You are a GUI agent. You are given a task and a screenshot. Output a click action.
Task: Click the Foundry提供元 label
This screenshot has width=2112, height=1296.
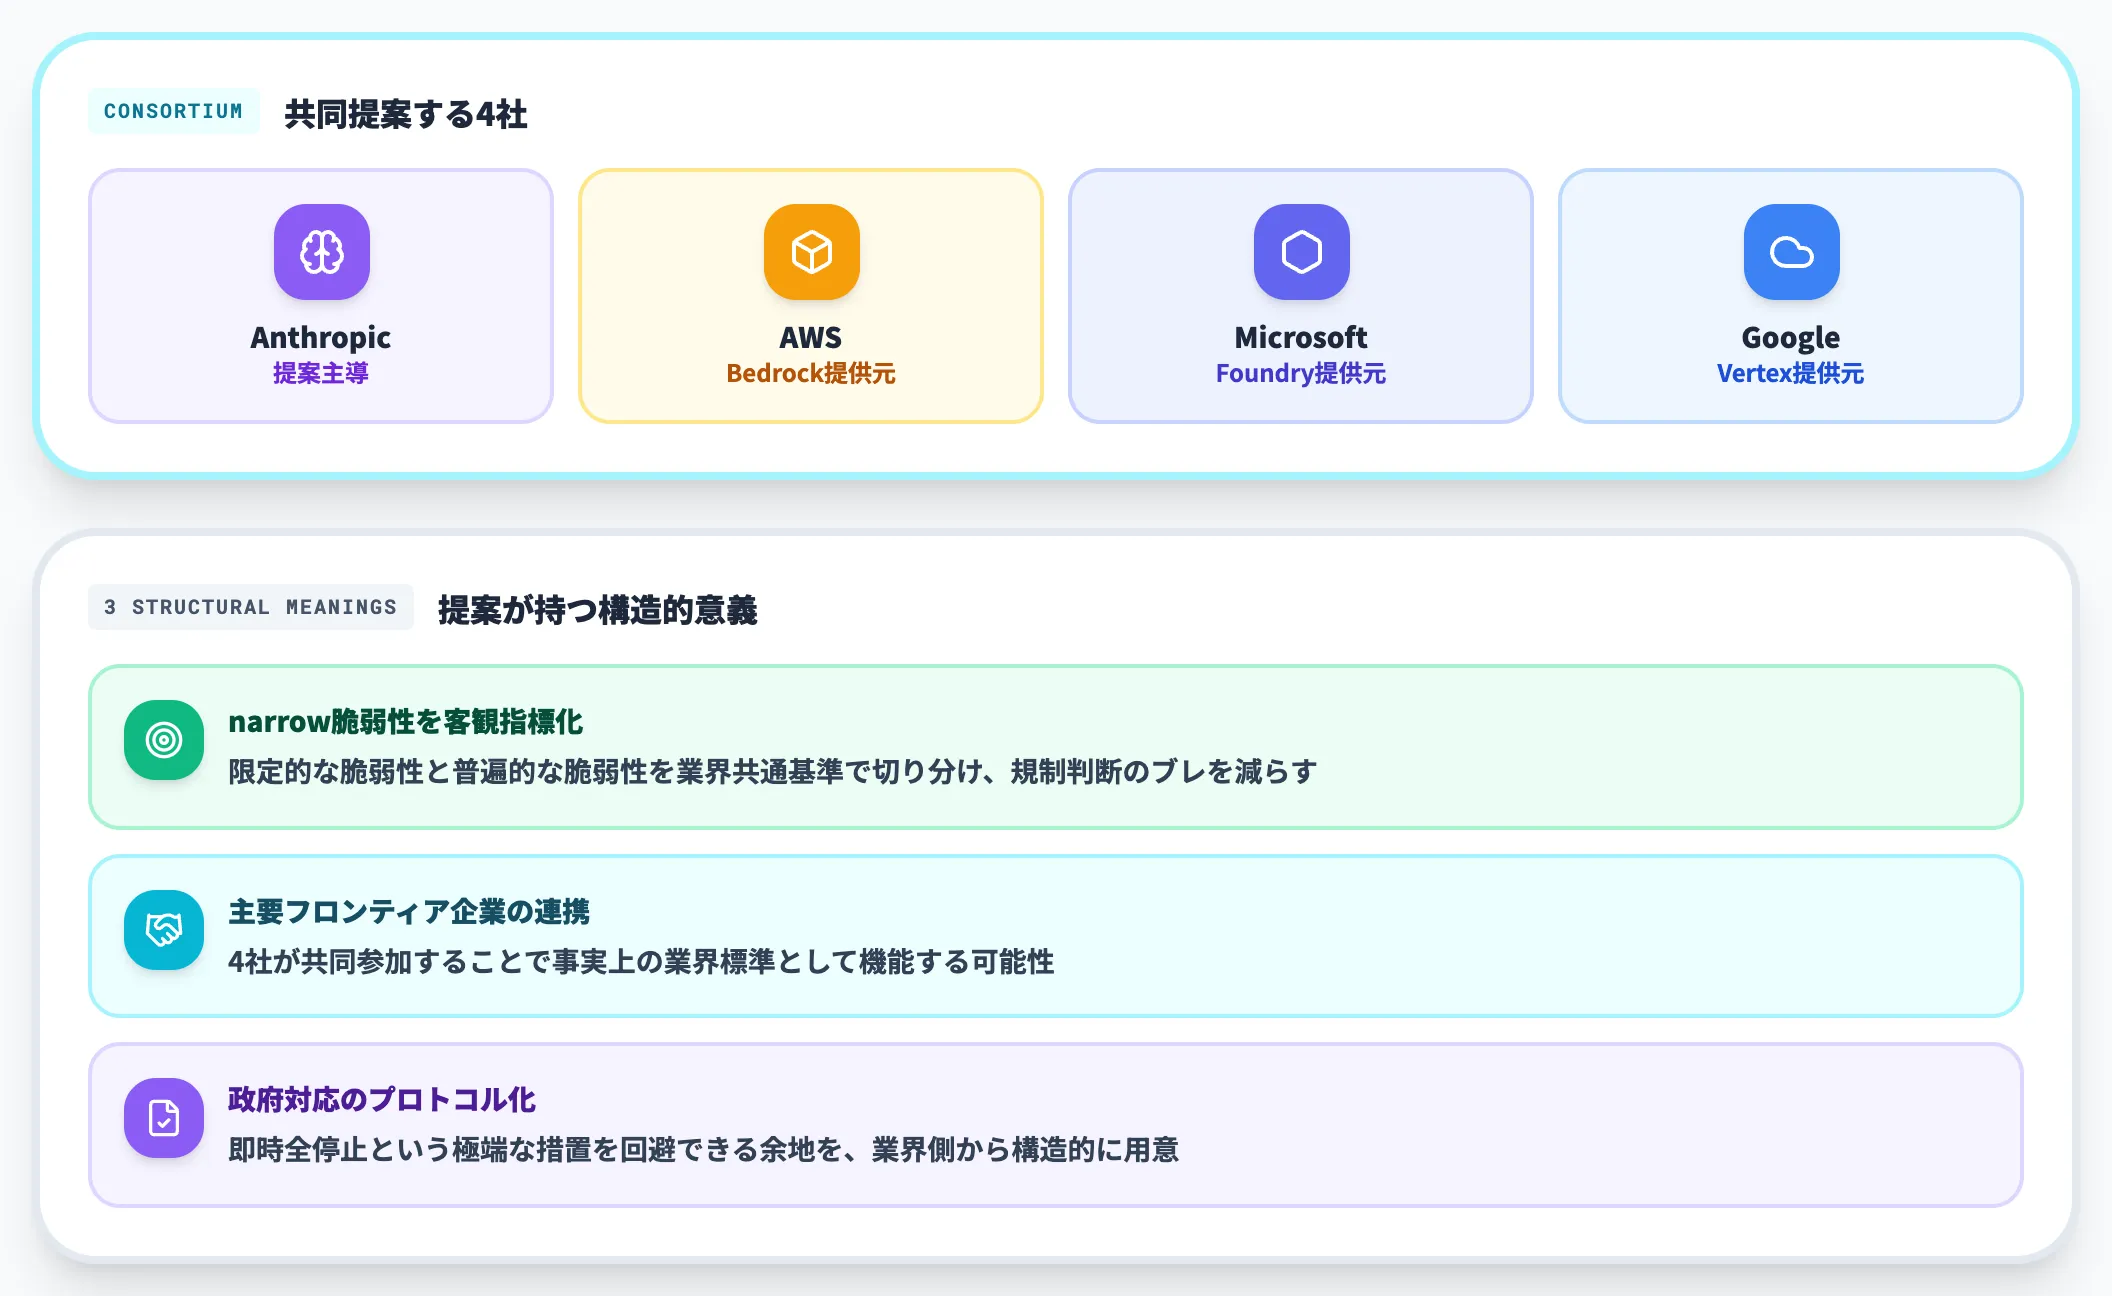[1301, 373]
